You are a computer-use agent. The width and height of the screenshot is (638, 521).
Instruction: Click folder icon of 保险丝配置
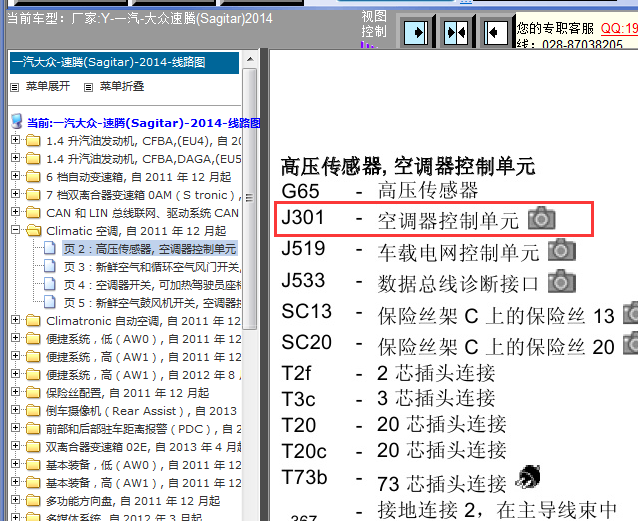pos(33,392)
